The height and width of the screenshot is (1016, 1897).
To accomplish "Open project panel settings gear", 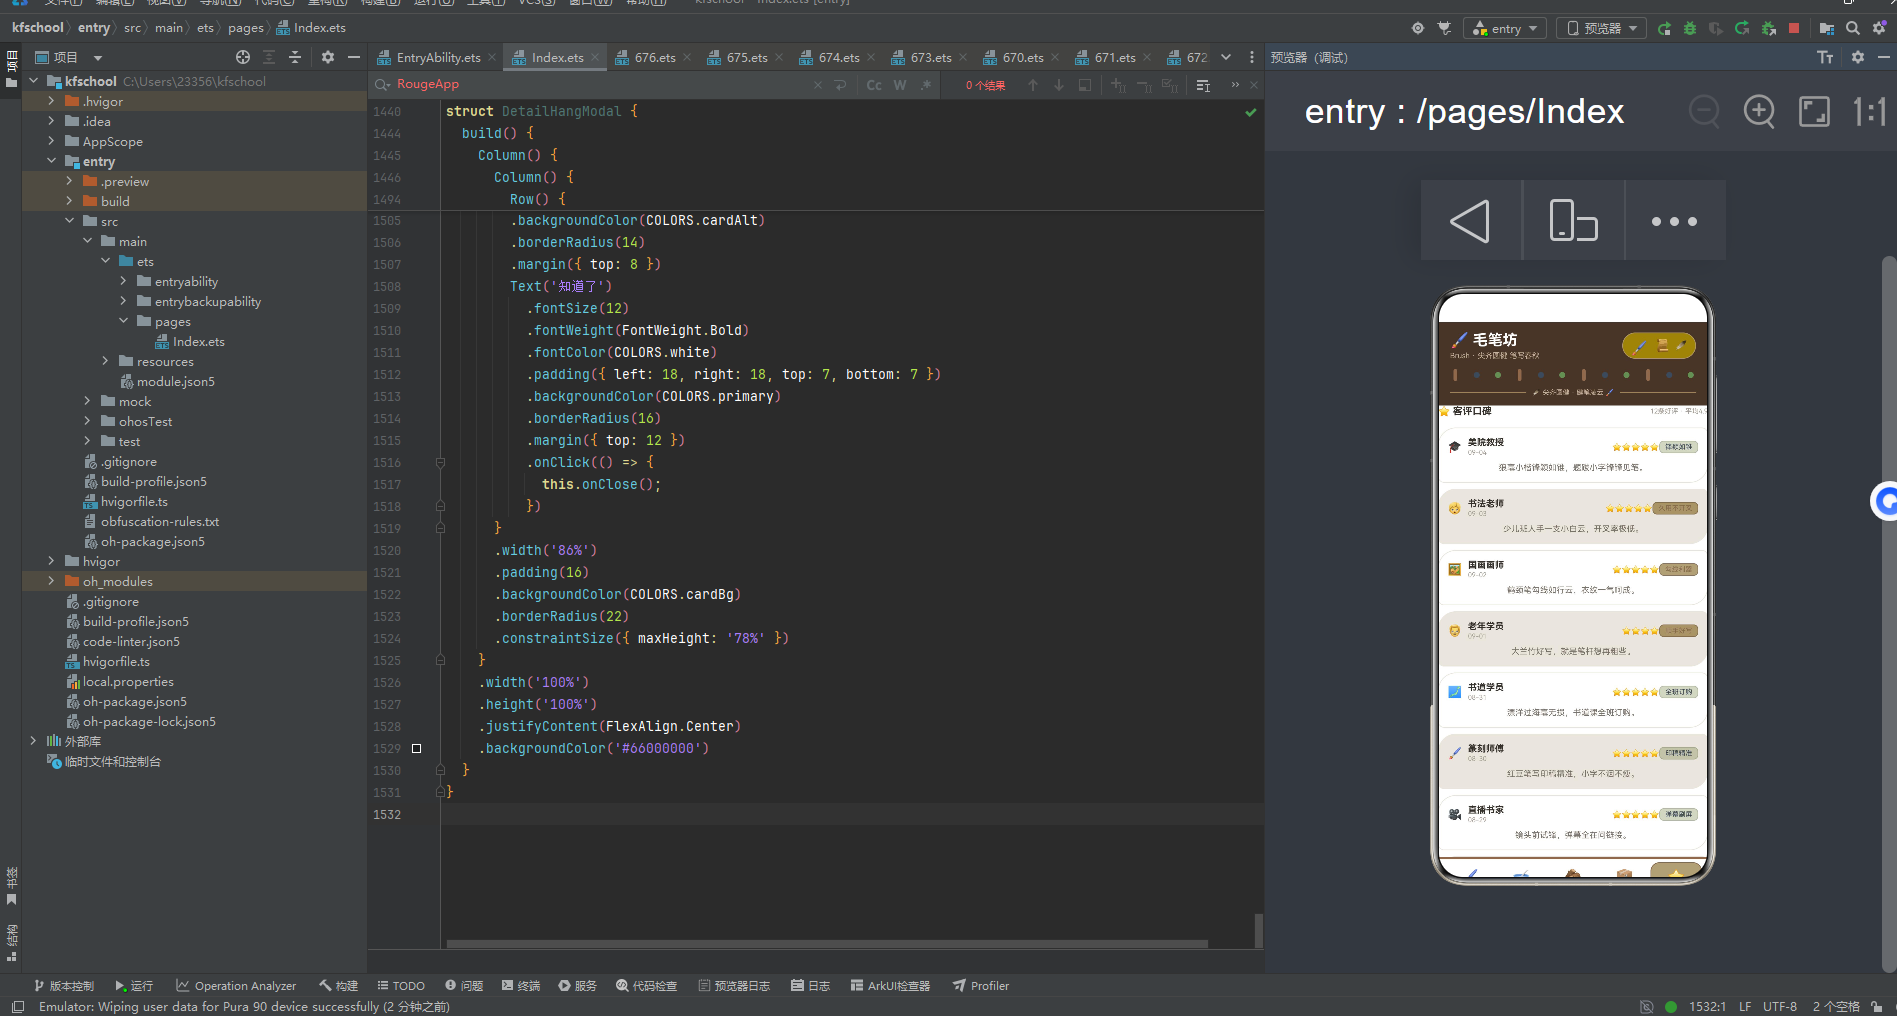I will pyautogui.click(x=328, y=57).
